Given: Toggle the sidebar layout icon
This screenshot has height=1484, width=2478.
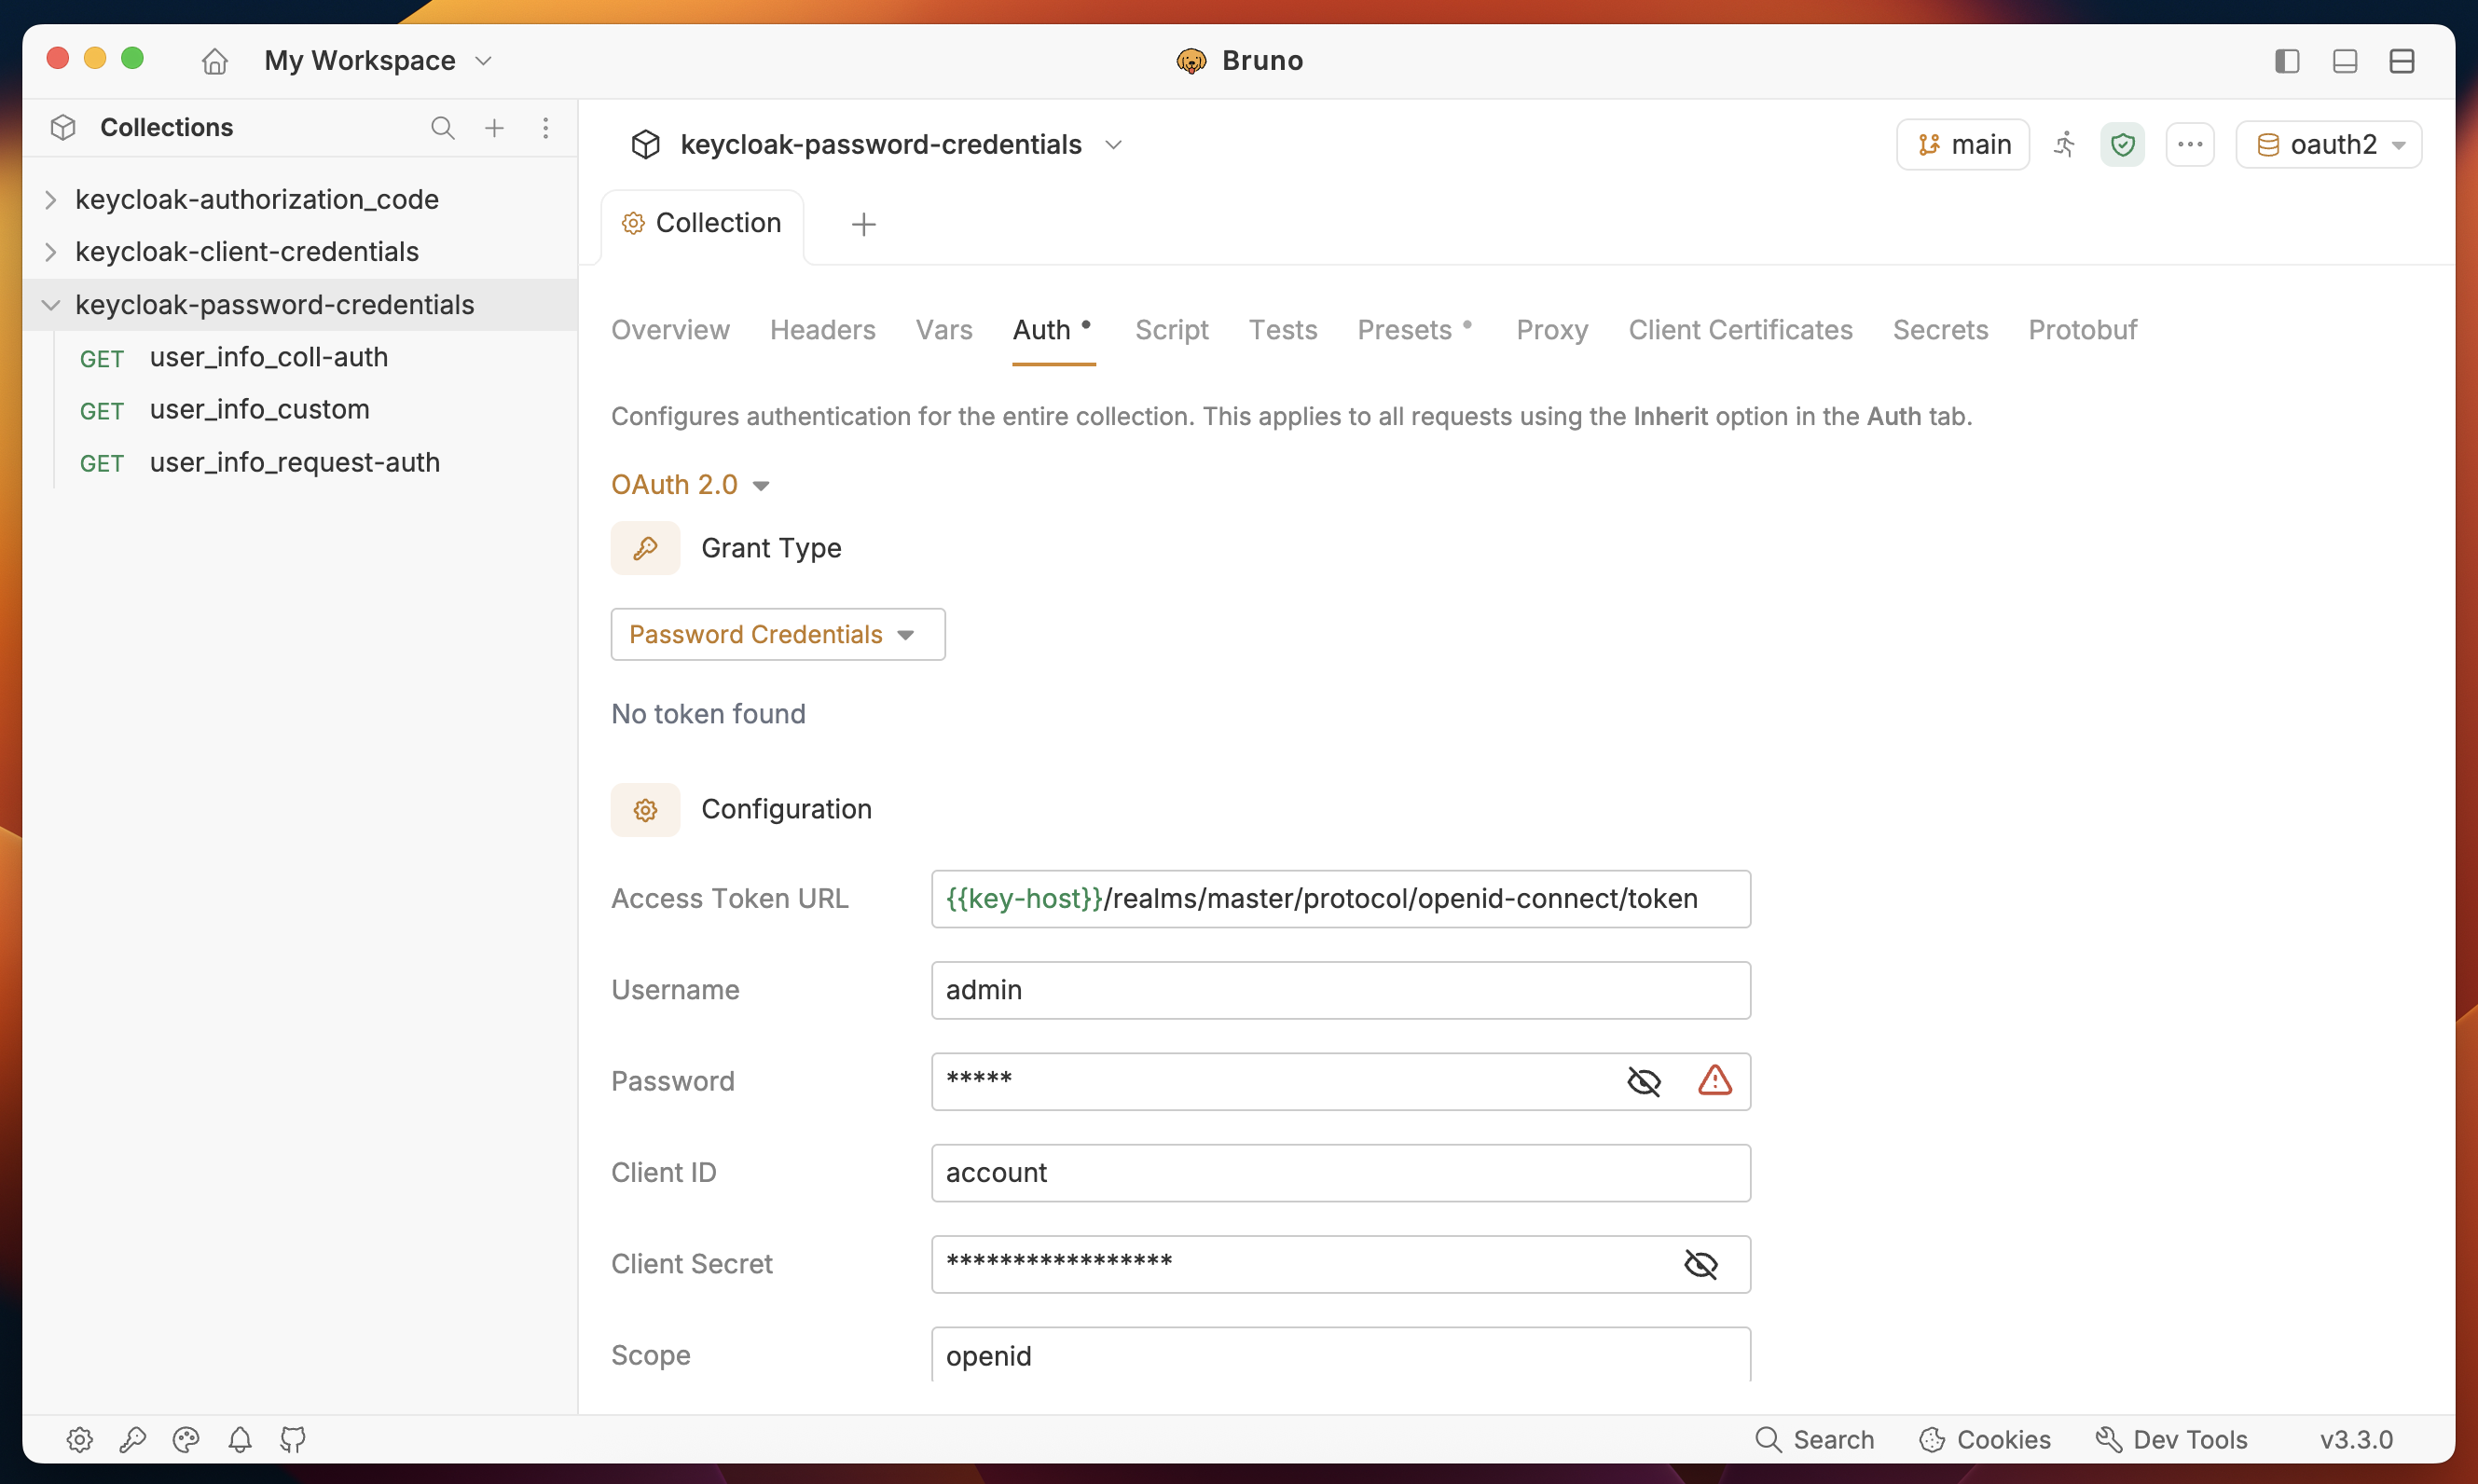Looking at the screenshot, I should [2287, 61].
